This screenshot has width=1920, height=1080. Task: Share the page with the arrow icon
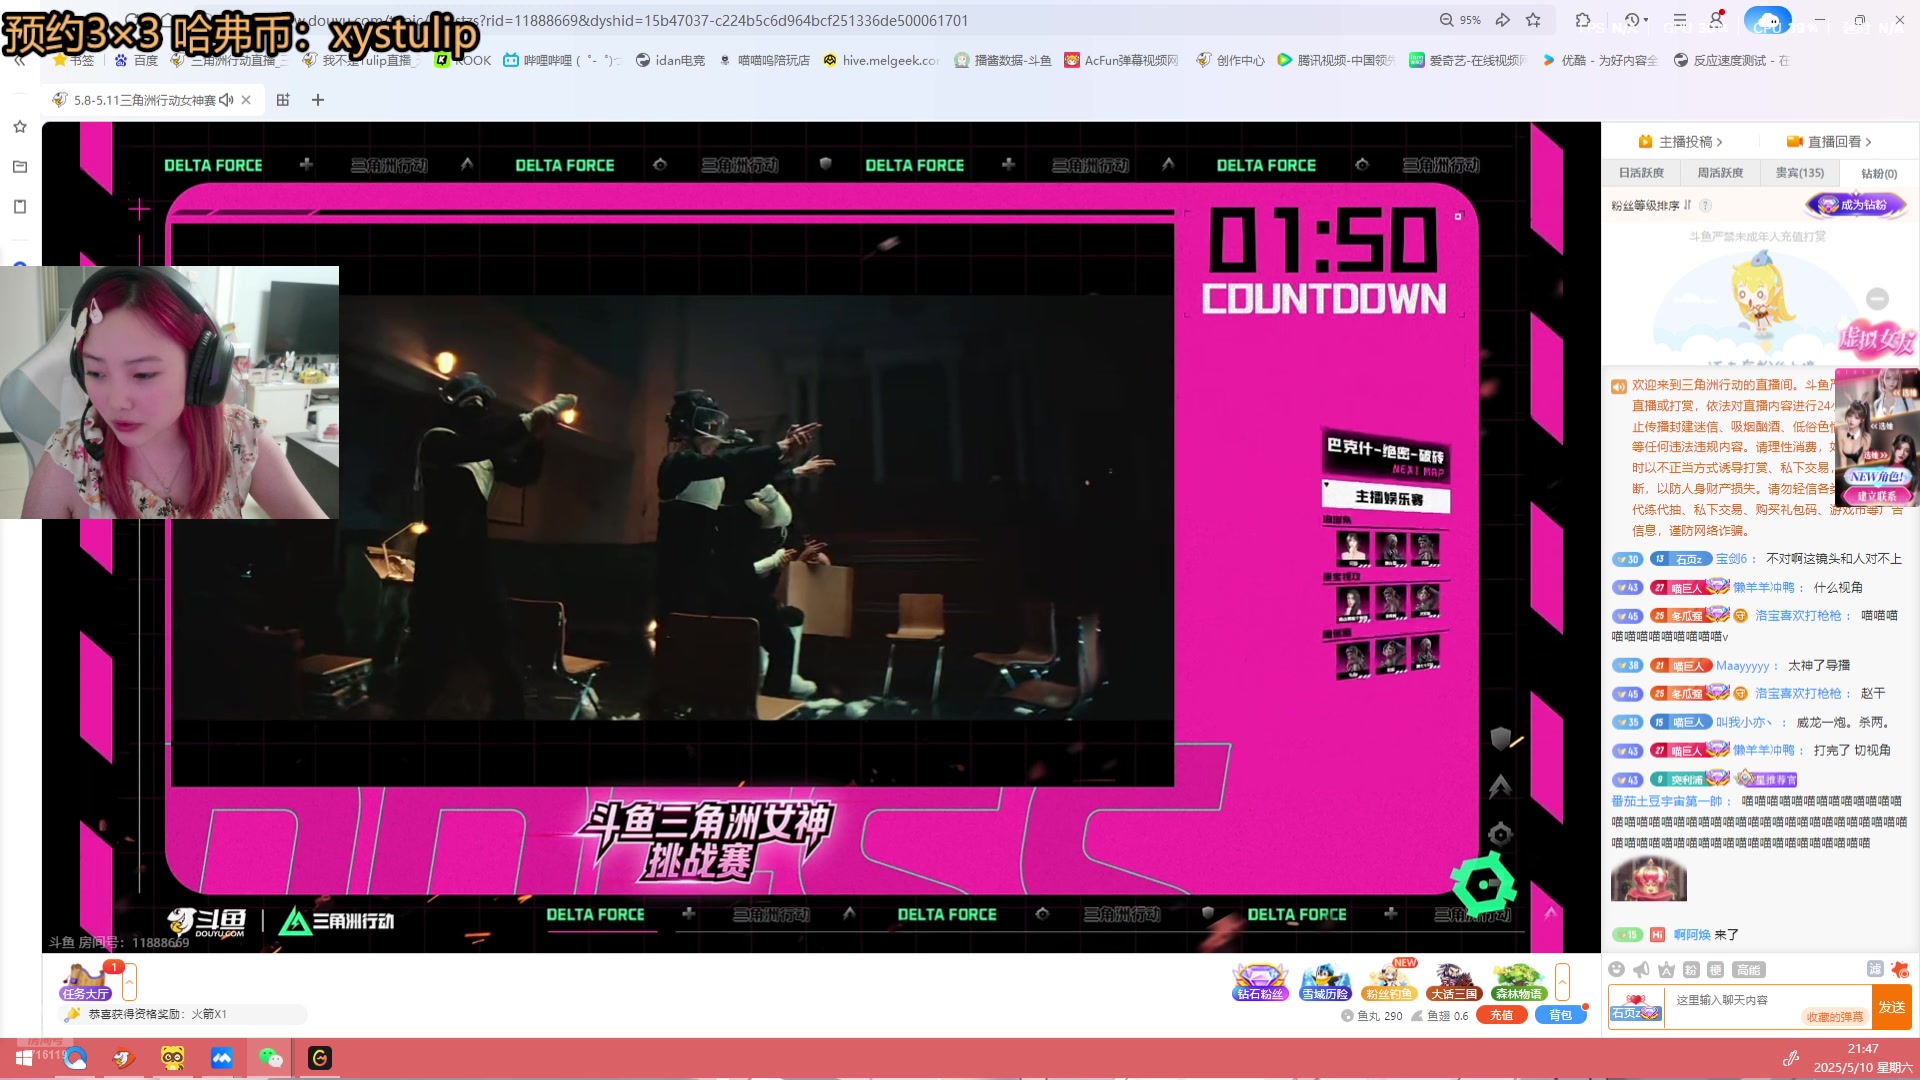click(1503, 20)
